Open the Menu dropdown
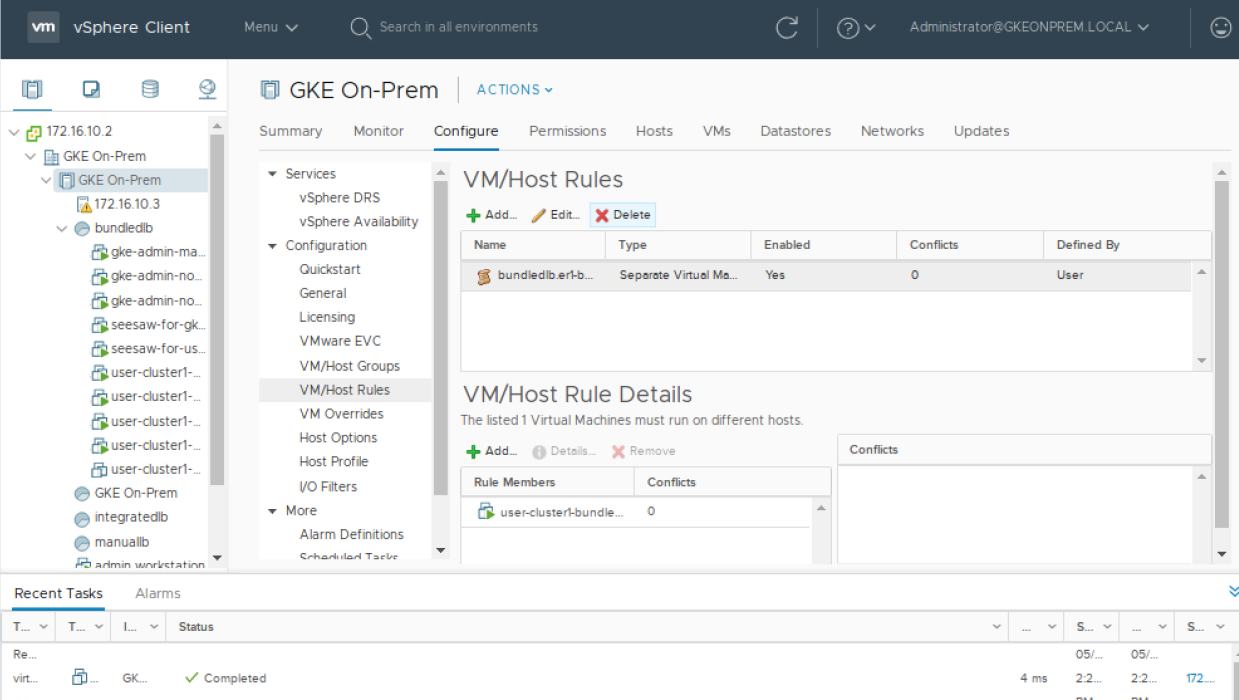The image size is (1239, 700). pos(271,28)
